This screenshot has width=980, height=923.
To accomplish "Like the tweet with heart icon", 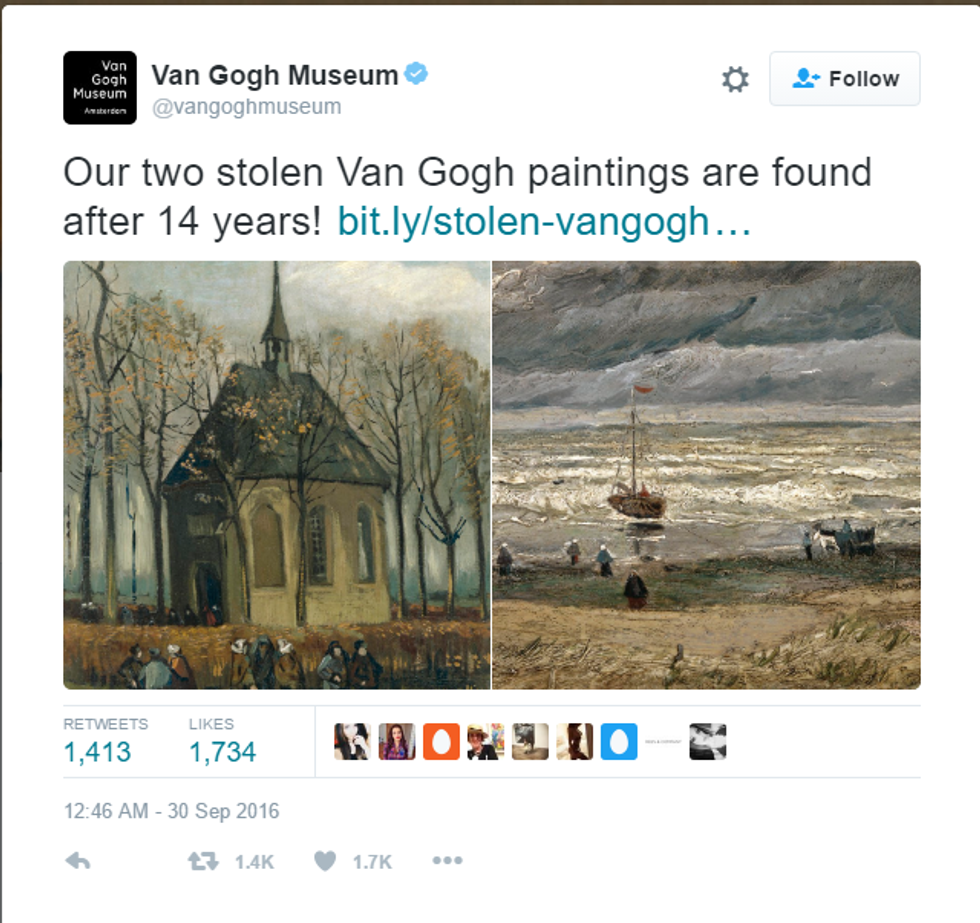I will click(x=325, y=861).
